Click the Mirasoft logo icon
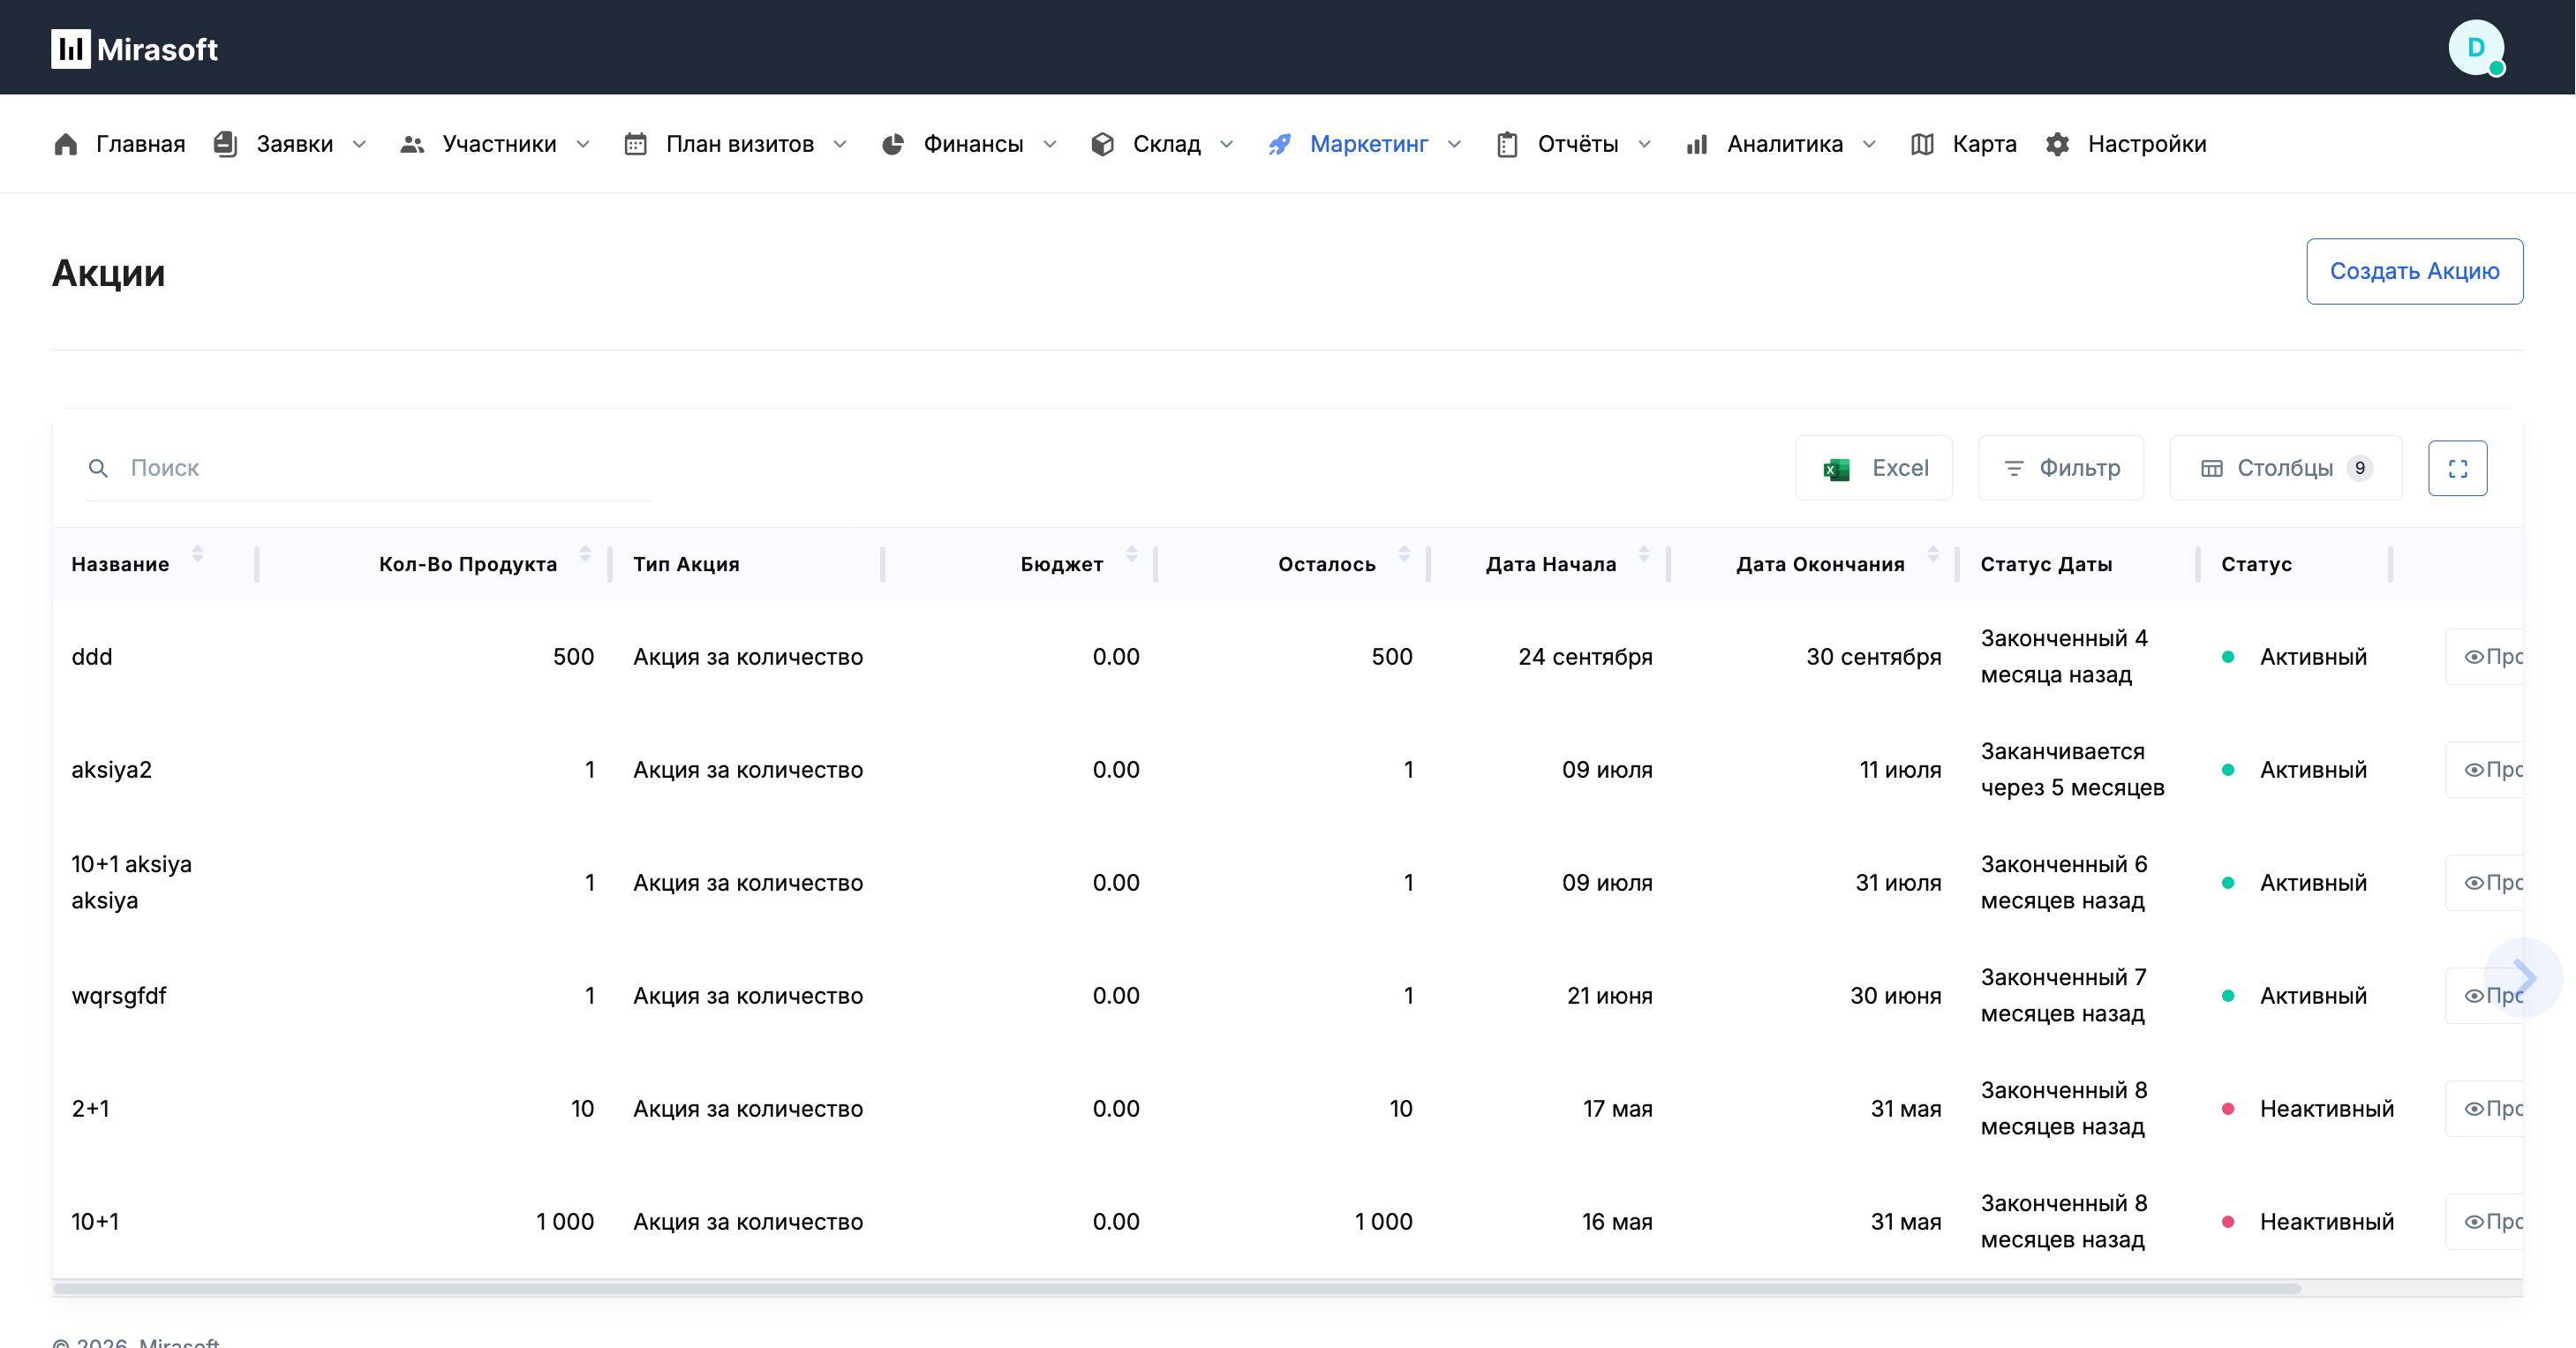The image size is (2576, 1348). (71, 48)
